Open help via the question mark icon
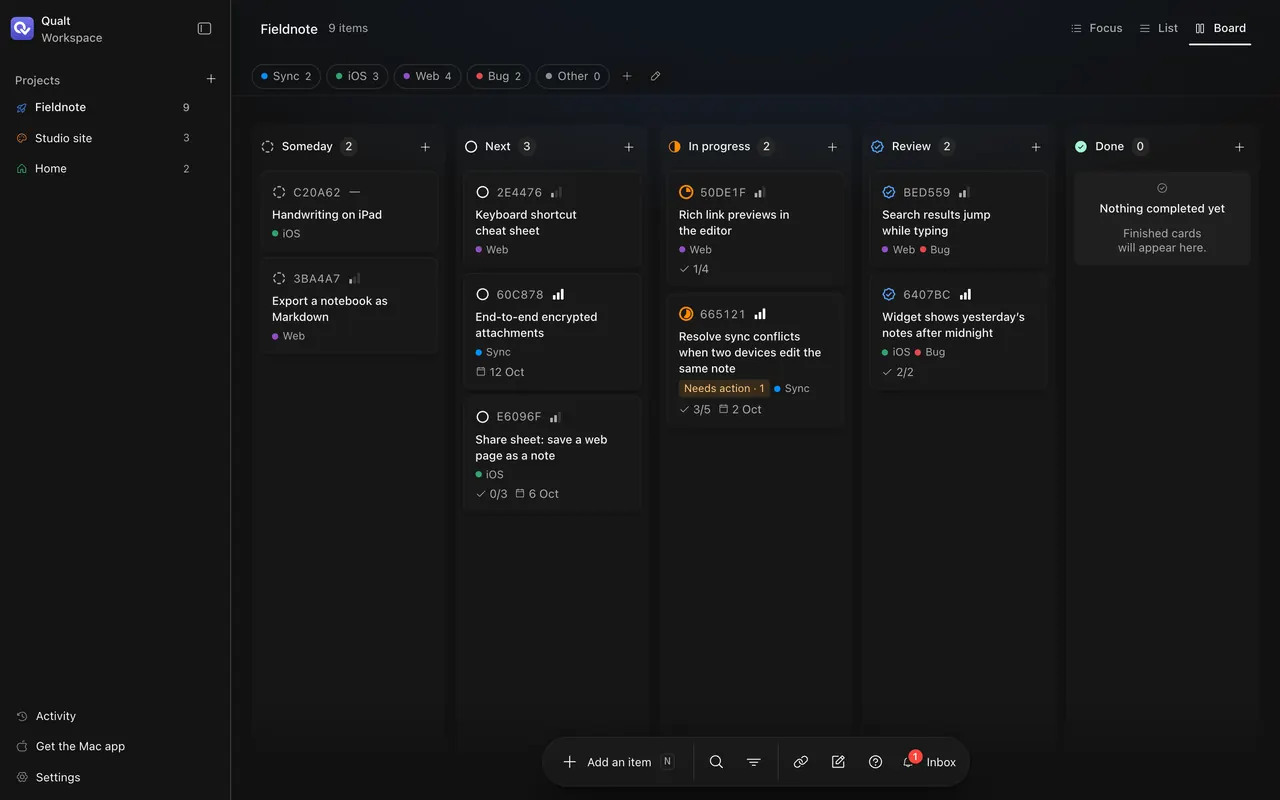The height and width of the screenshot is (800, 1280). pyautogui.click(x=876, y=762)
